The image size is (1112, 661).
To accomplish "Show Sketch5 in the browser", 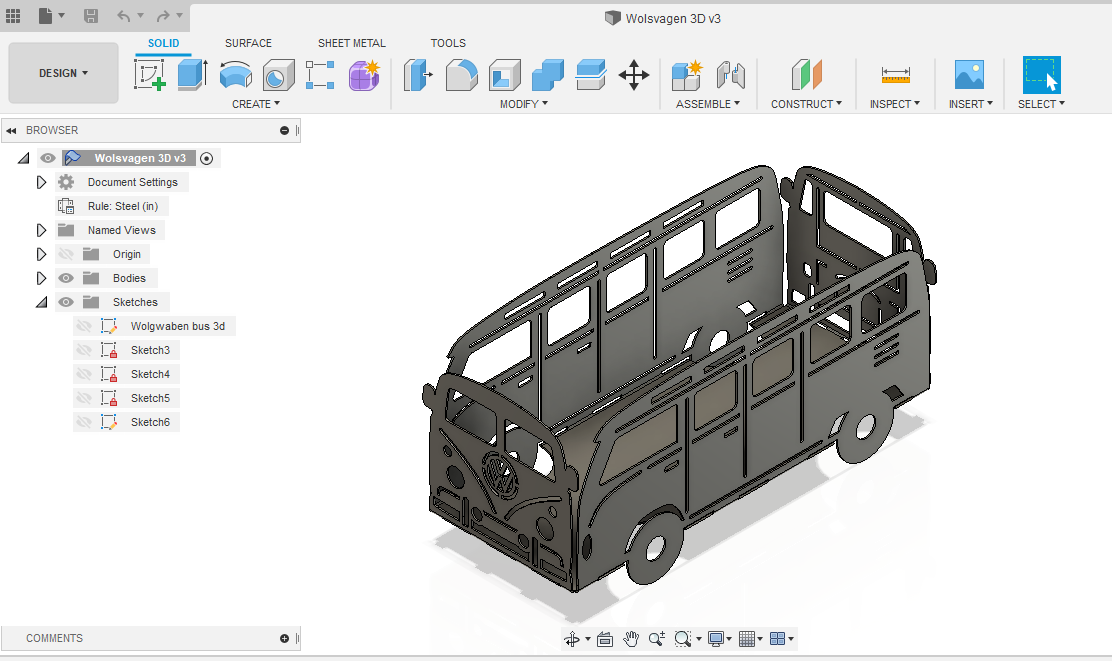I will [84, 398].
